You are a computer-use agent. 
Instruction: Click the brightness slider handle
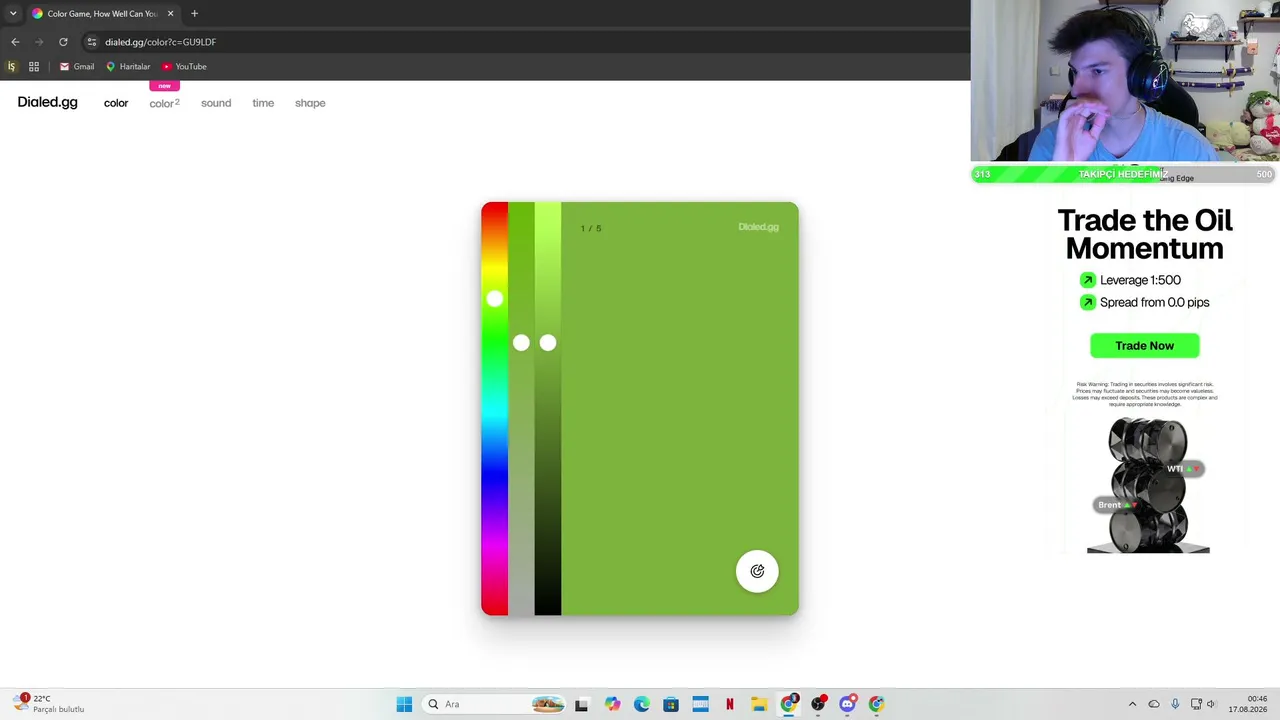[x=548, y=343]
